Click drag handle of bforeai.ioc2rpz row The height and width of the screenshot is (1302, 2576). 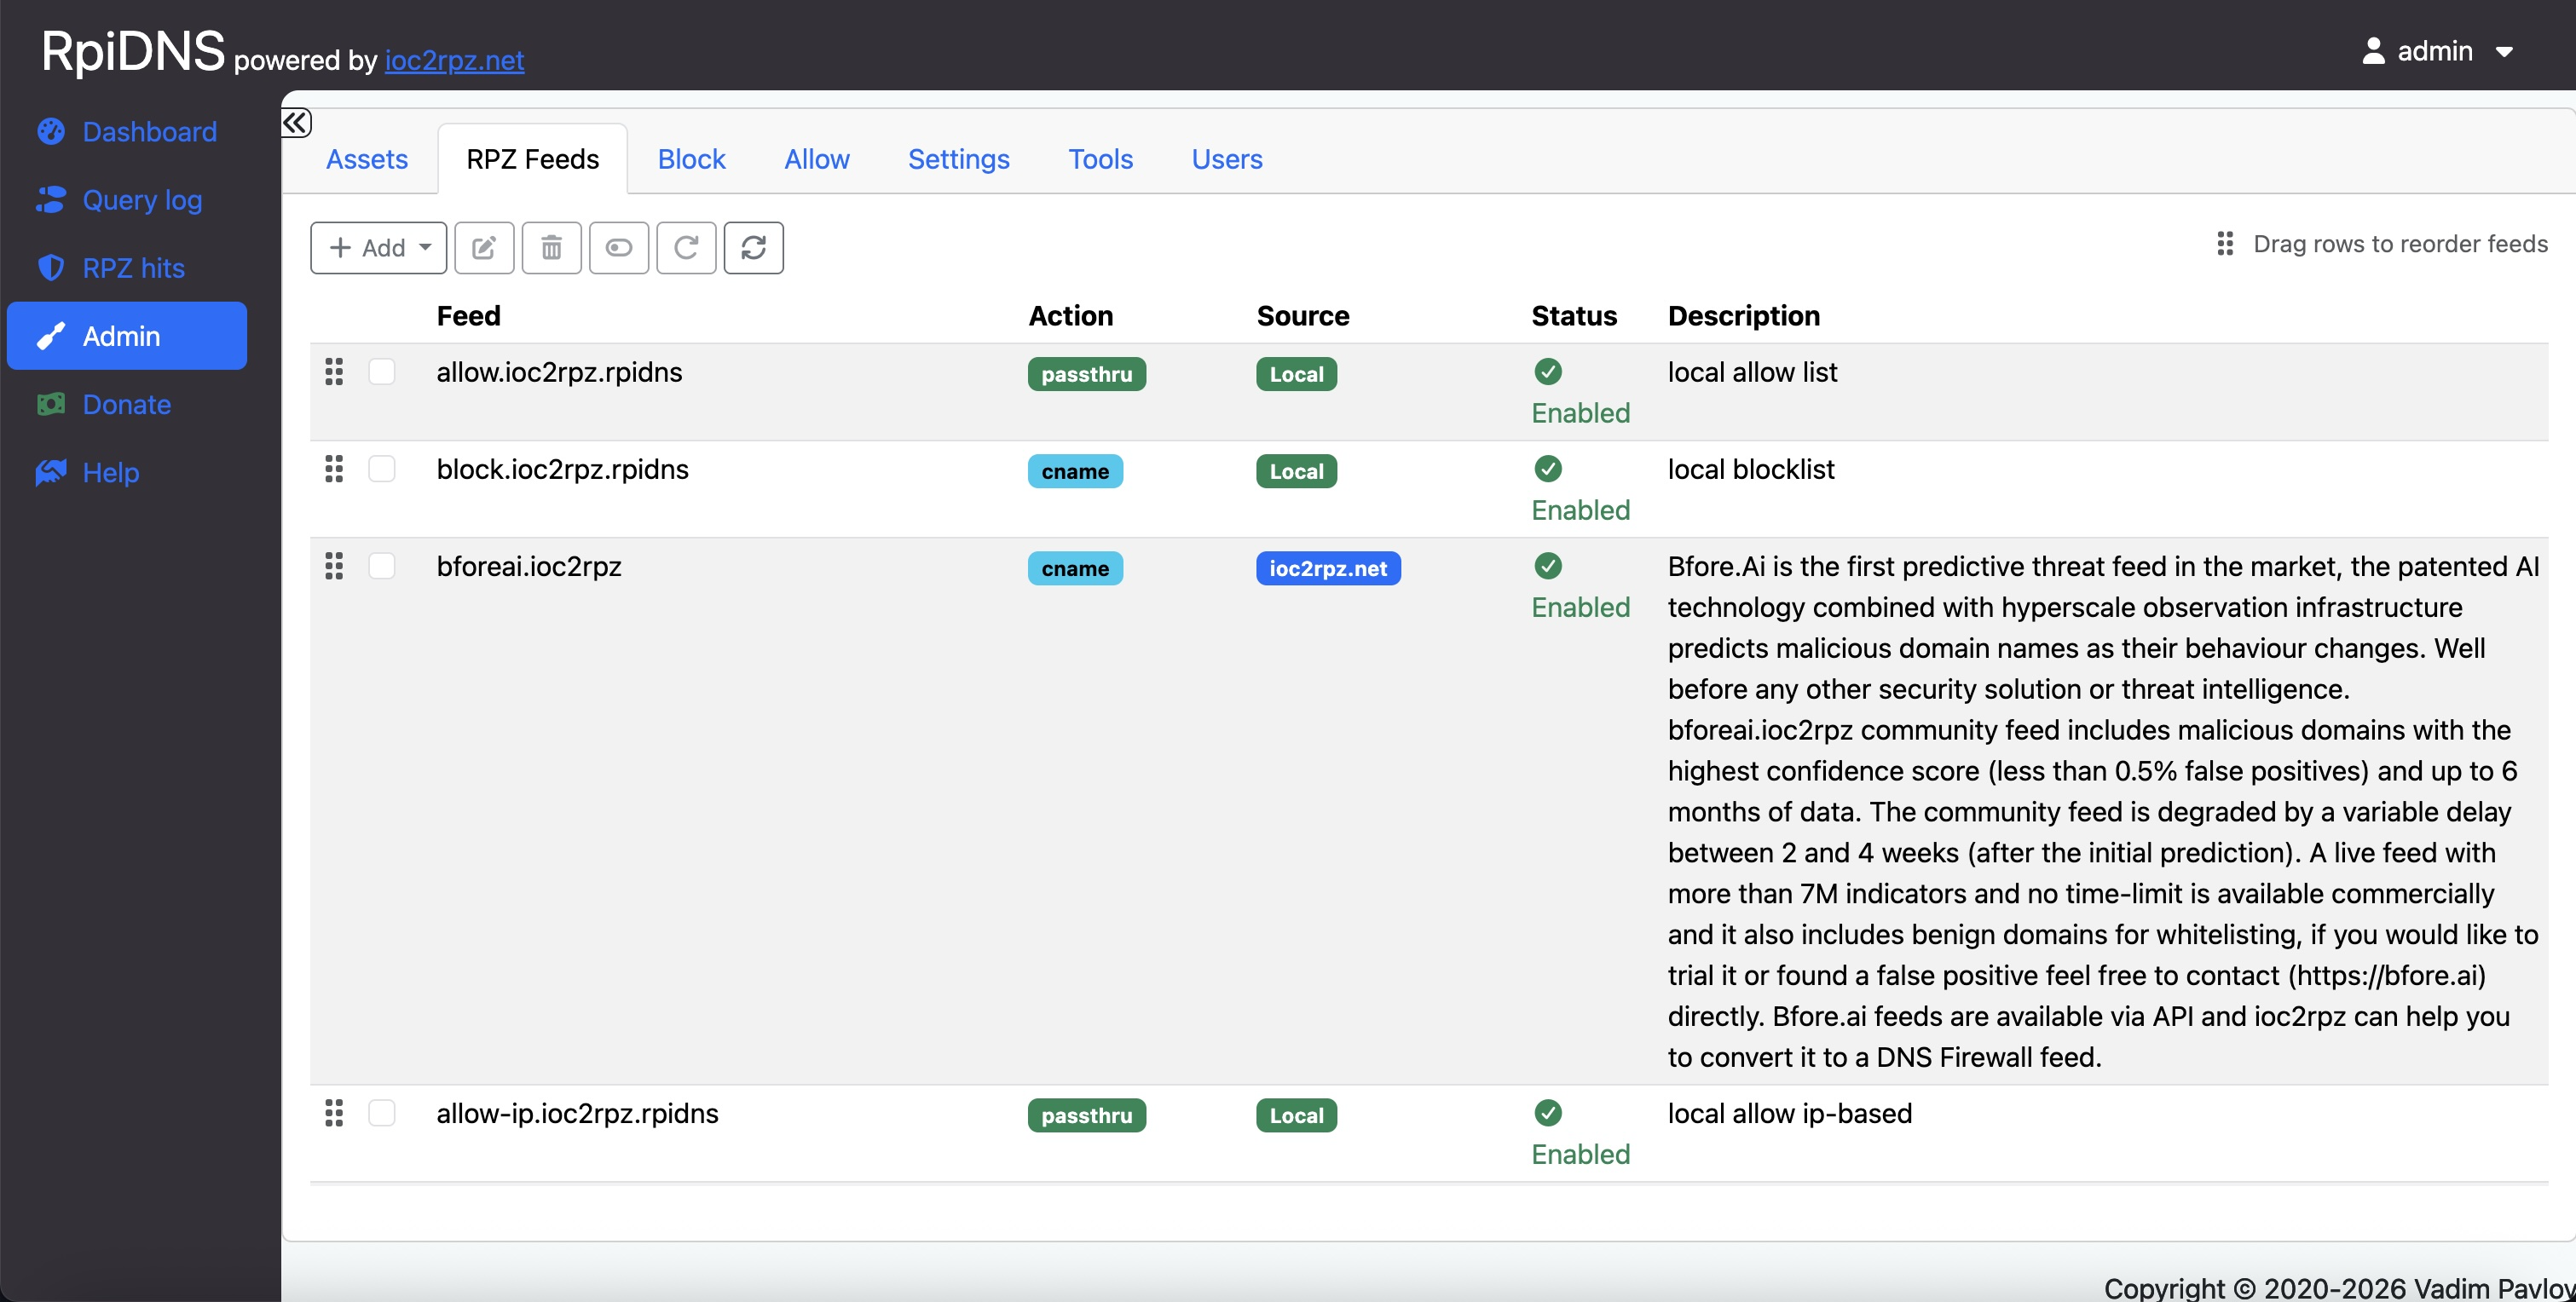coord(334,567)
